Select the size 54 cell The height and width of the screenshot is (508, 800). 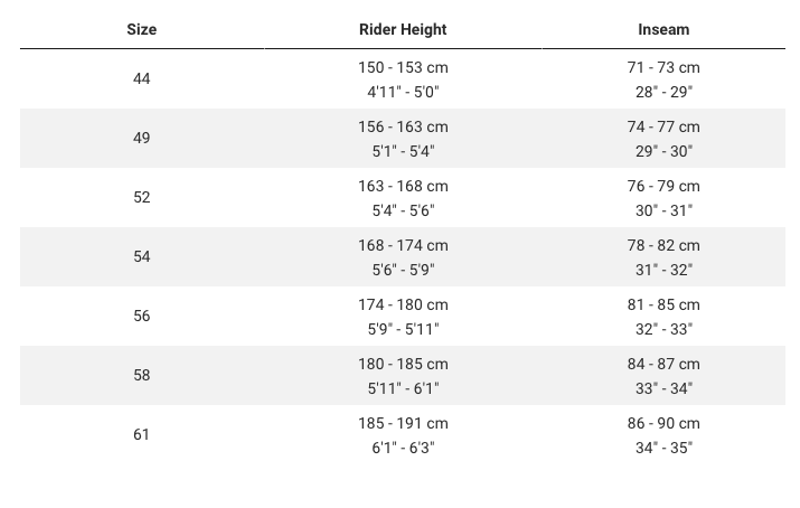point(142,256)
